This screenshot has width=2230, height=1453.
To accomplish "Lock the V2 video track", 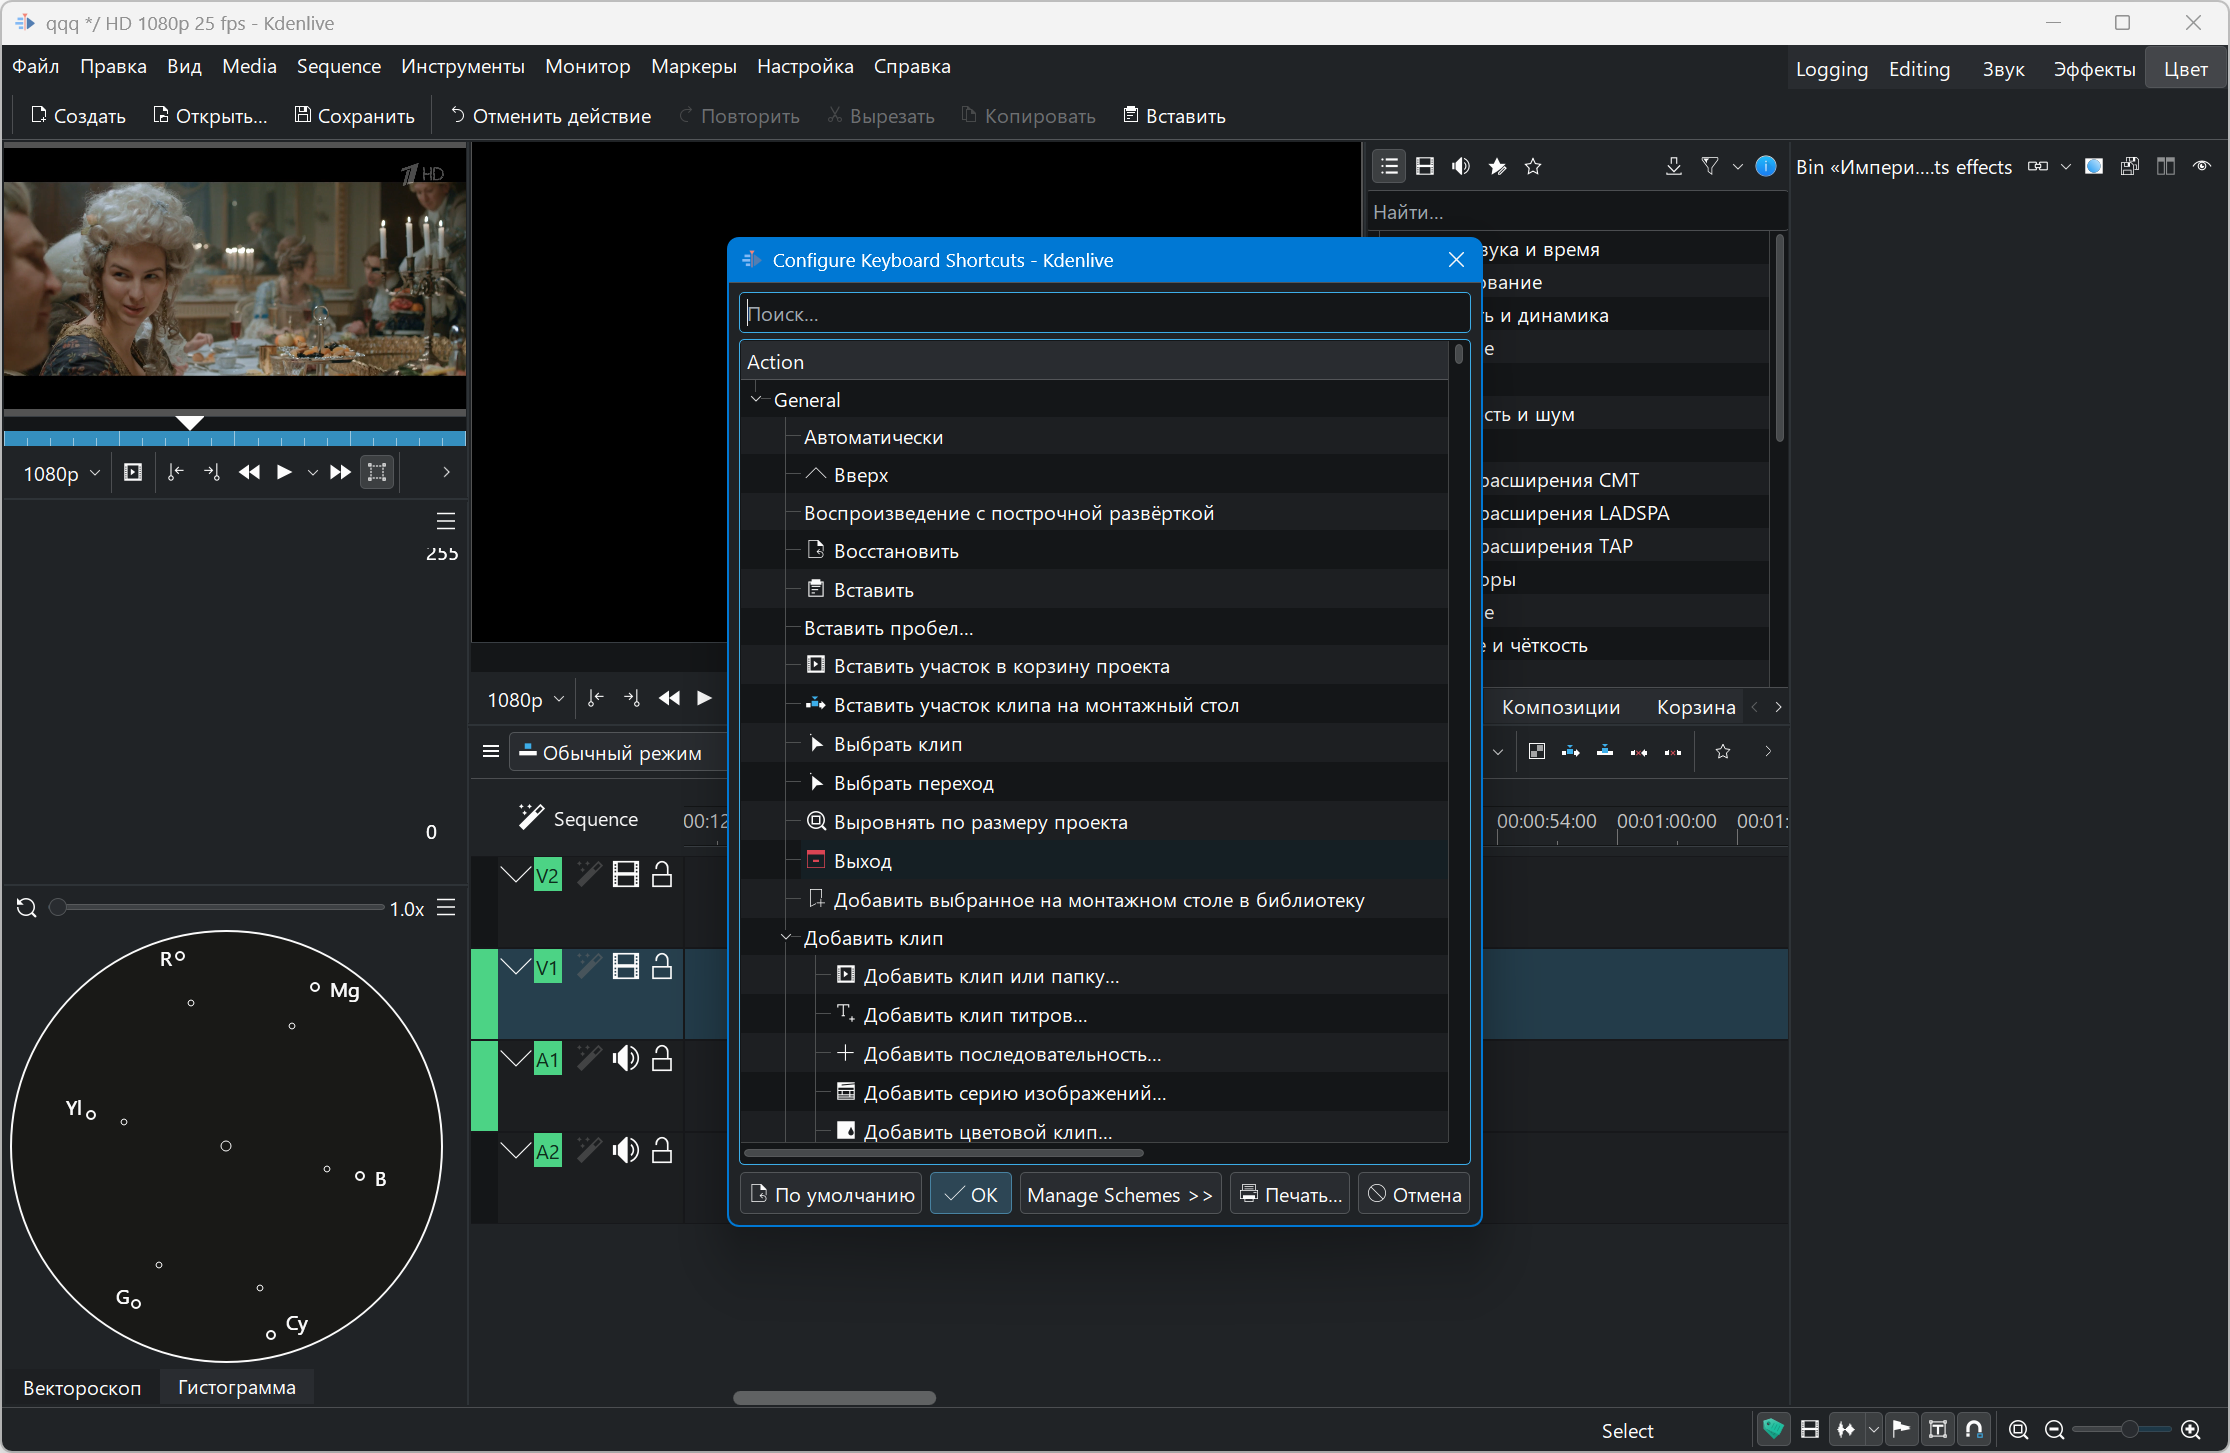I will (661, 875).
